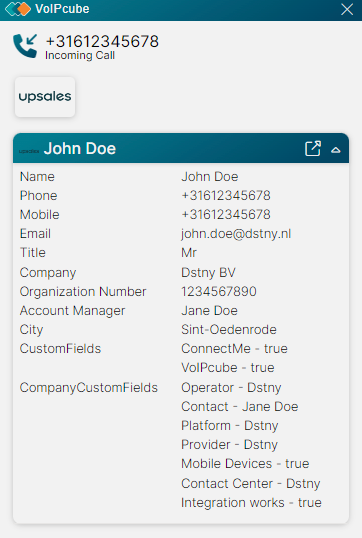Click the Operator - Dstny entry

click(231, 388)
